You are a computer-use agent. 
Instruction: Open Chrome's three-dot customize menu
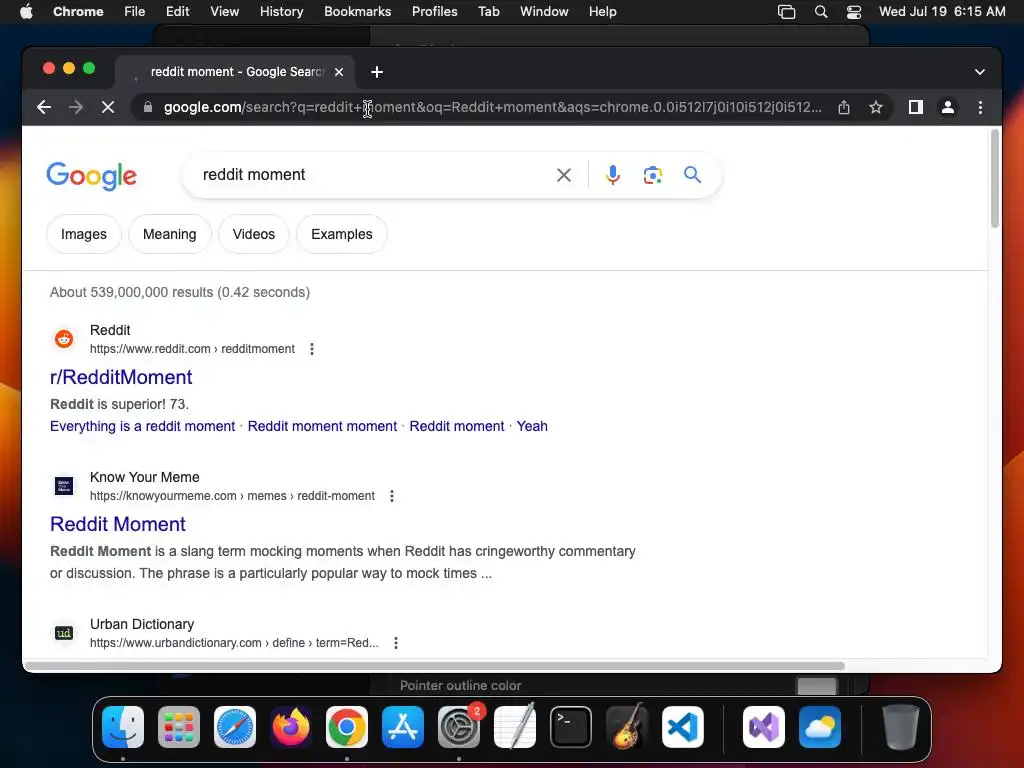tap(980, 107)
